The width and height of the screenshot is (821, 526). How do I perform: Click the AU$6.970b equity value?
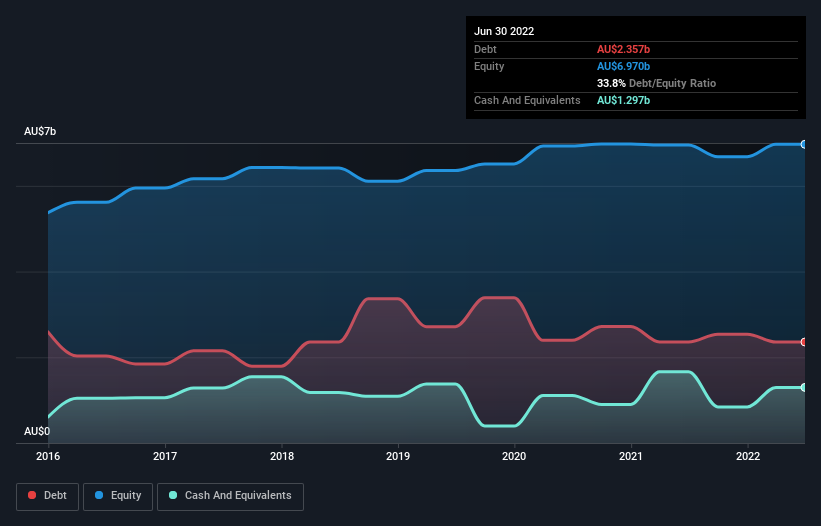[x=624, y=66]
